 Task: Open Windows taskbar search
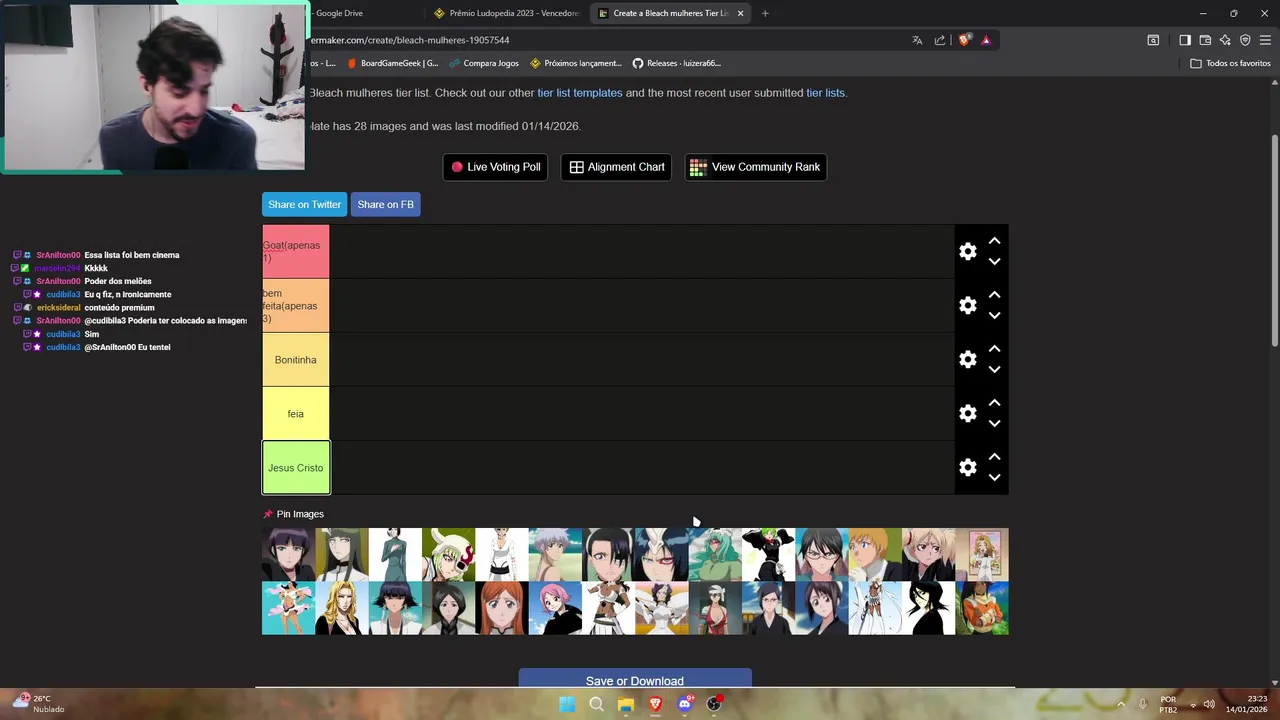click(596, 704)
